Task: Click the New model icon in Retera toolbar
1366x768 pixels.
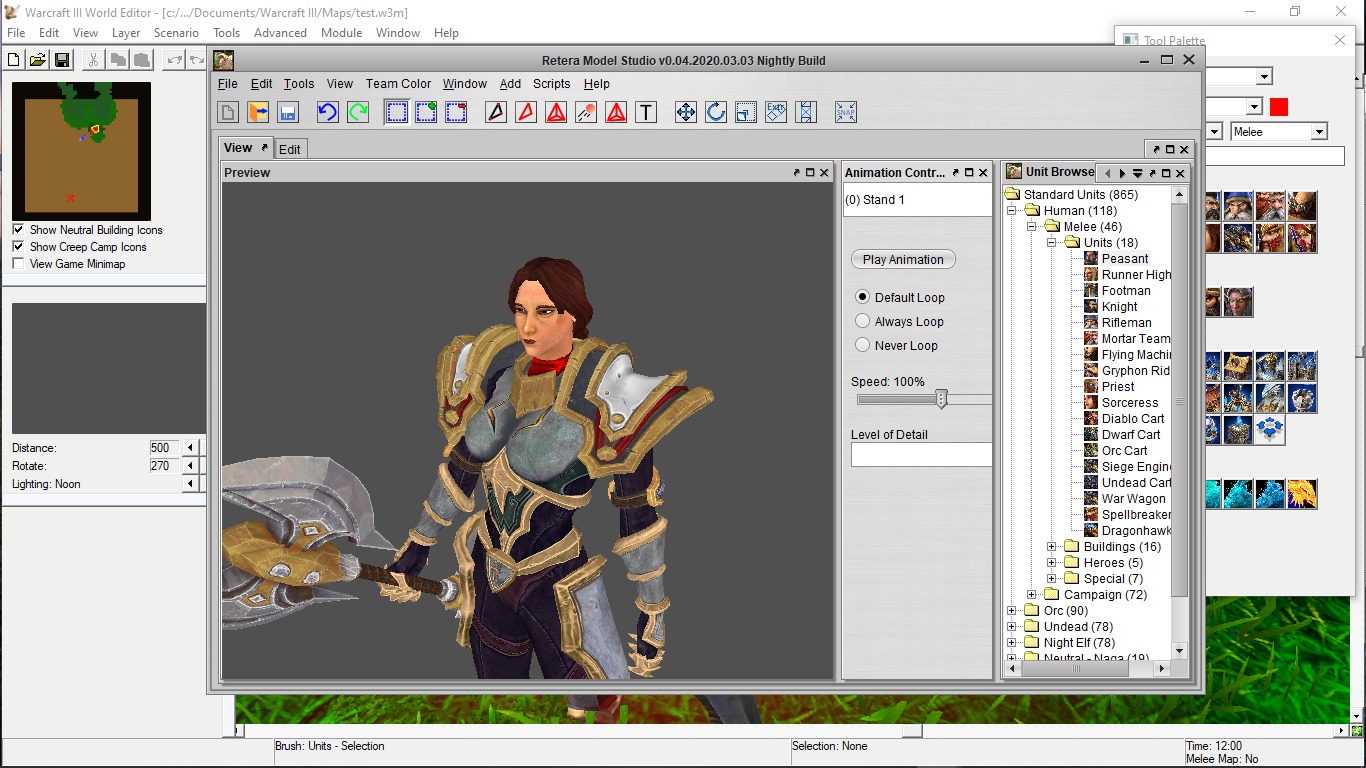Action: pos(228,112)
